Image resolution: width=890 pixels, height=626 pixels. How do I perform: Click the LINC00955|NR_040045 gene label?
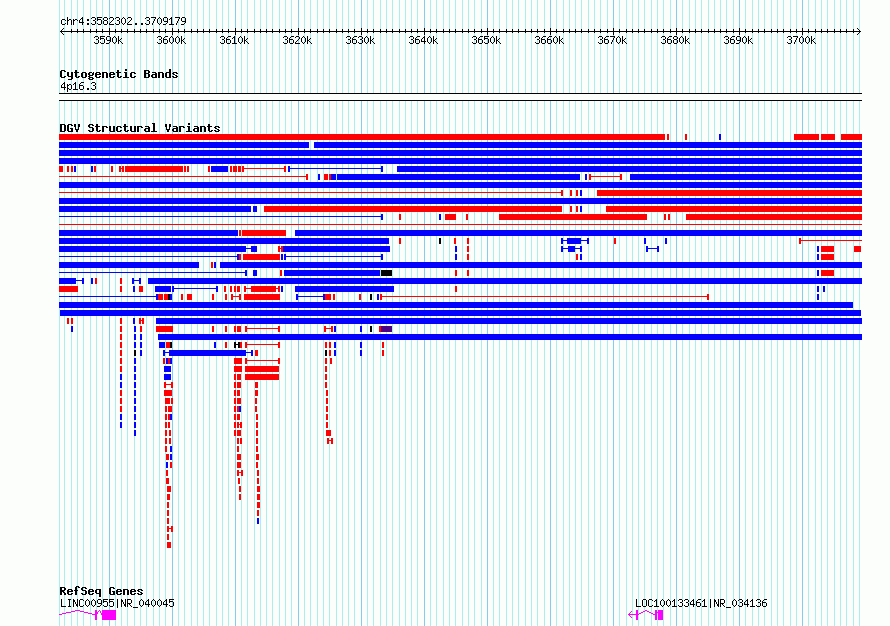(117, 603)
